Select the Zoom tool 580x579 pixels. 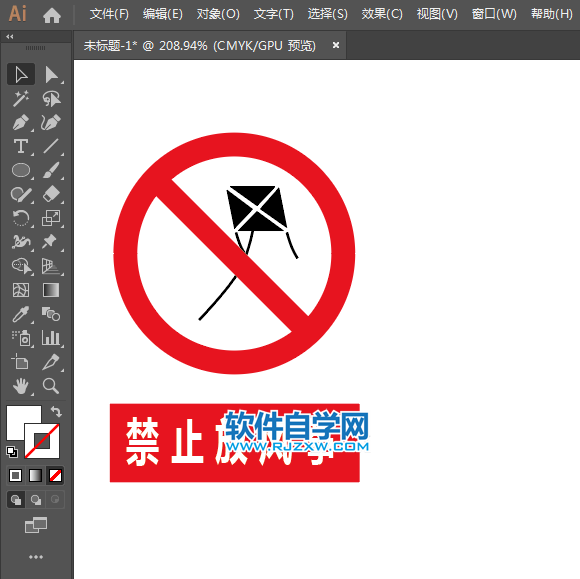[51, 386]
